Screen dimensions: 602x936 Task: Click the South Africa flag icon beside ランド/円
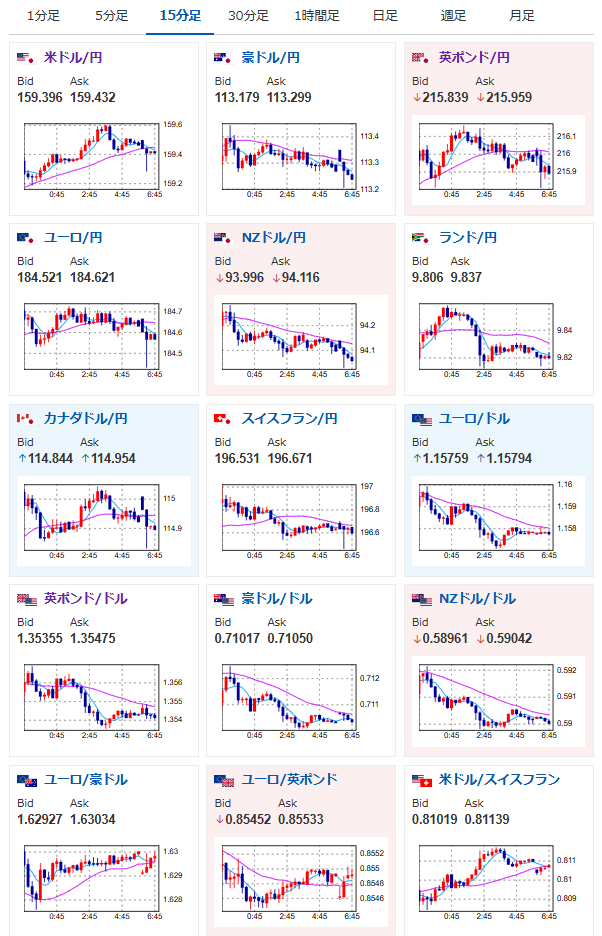[420, 238]
